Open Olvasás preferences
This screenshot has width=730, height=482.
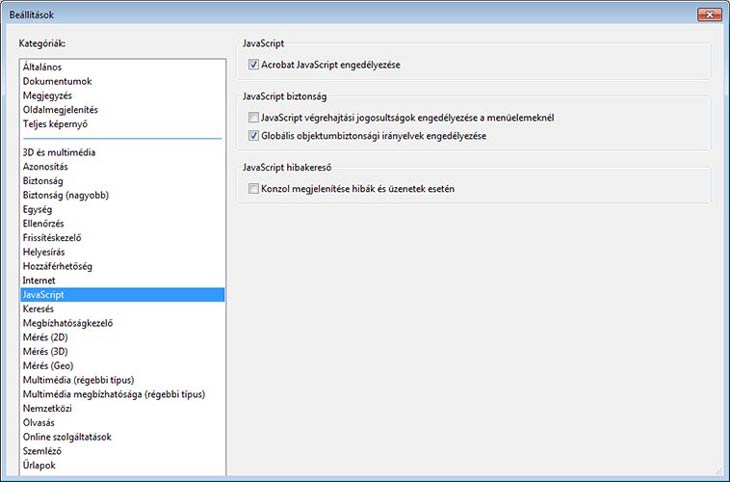[123, 423]
